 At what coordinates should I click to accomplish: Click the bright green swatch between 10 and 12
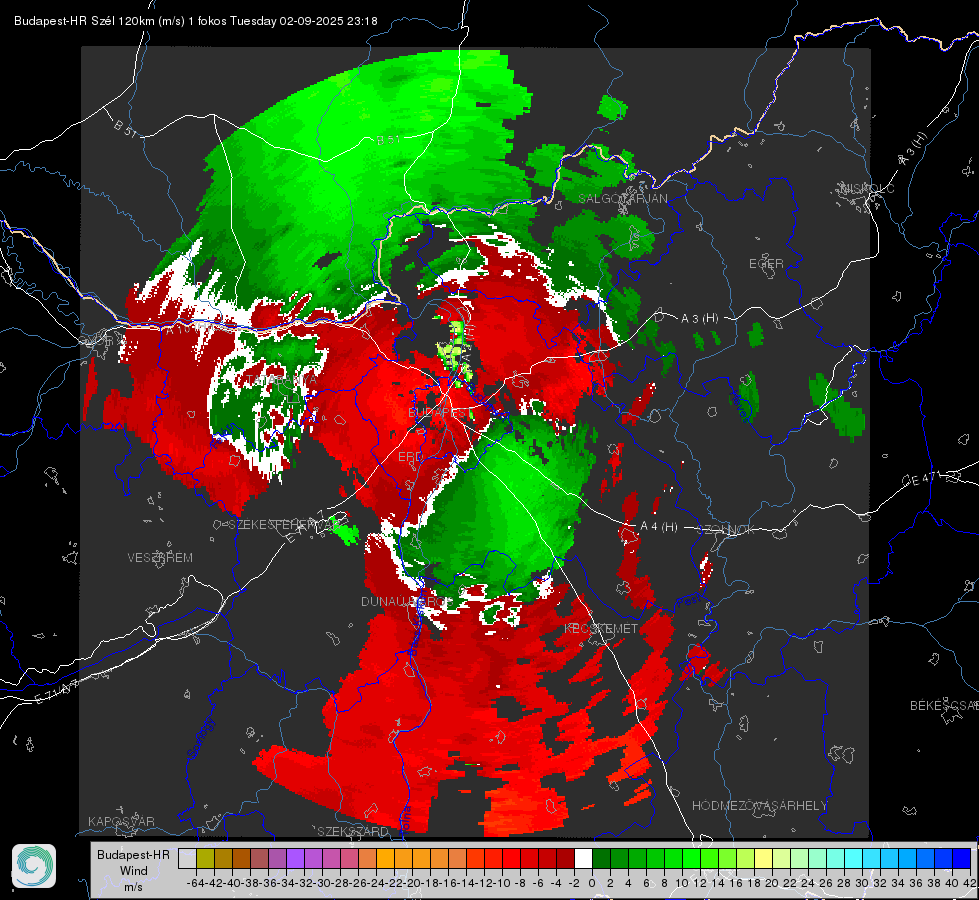click(691, 859)
